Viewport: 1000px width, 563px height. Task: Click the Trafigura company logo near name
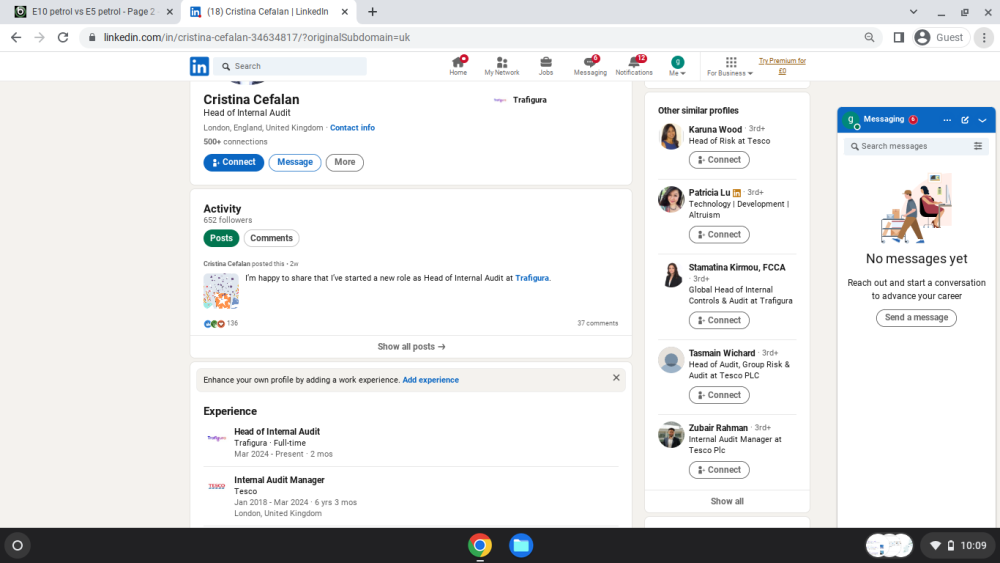click(x=500, y=100)
